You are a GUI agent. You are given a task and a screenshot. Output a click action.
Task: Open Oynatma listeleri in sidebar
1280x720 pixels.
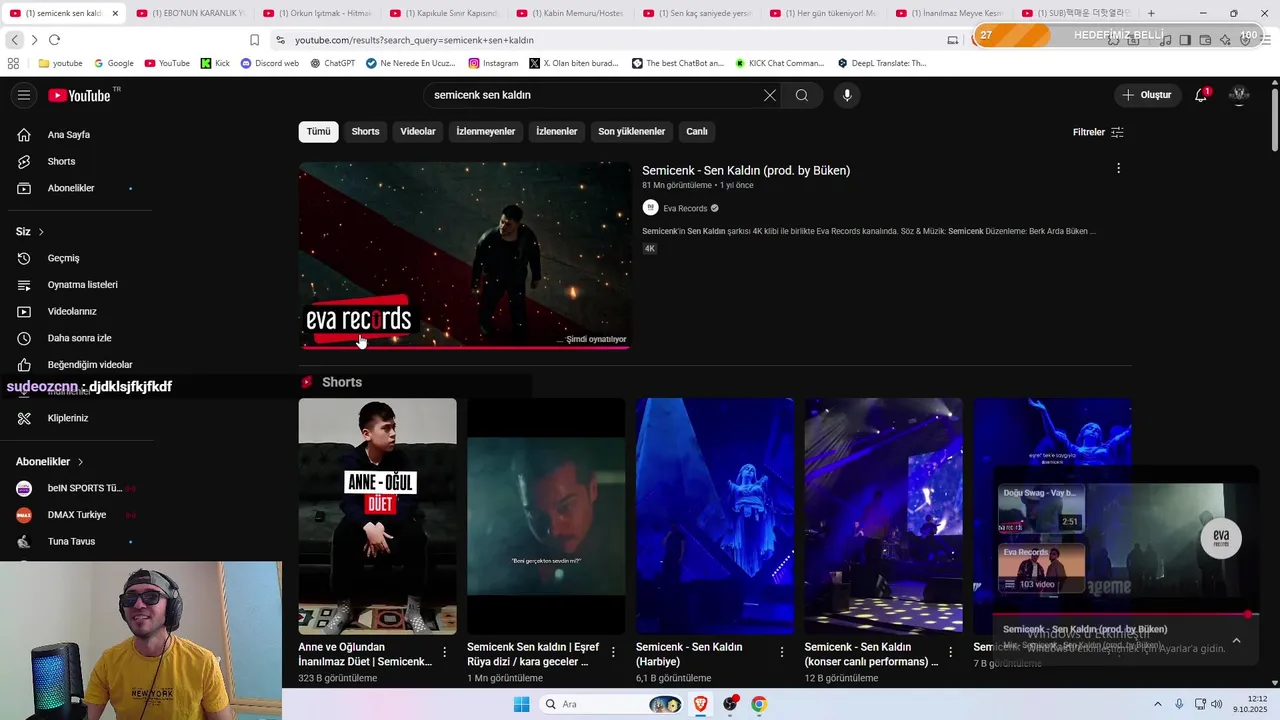click(x=82, y=285)
